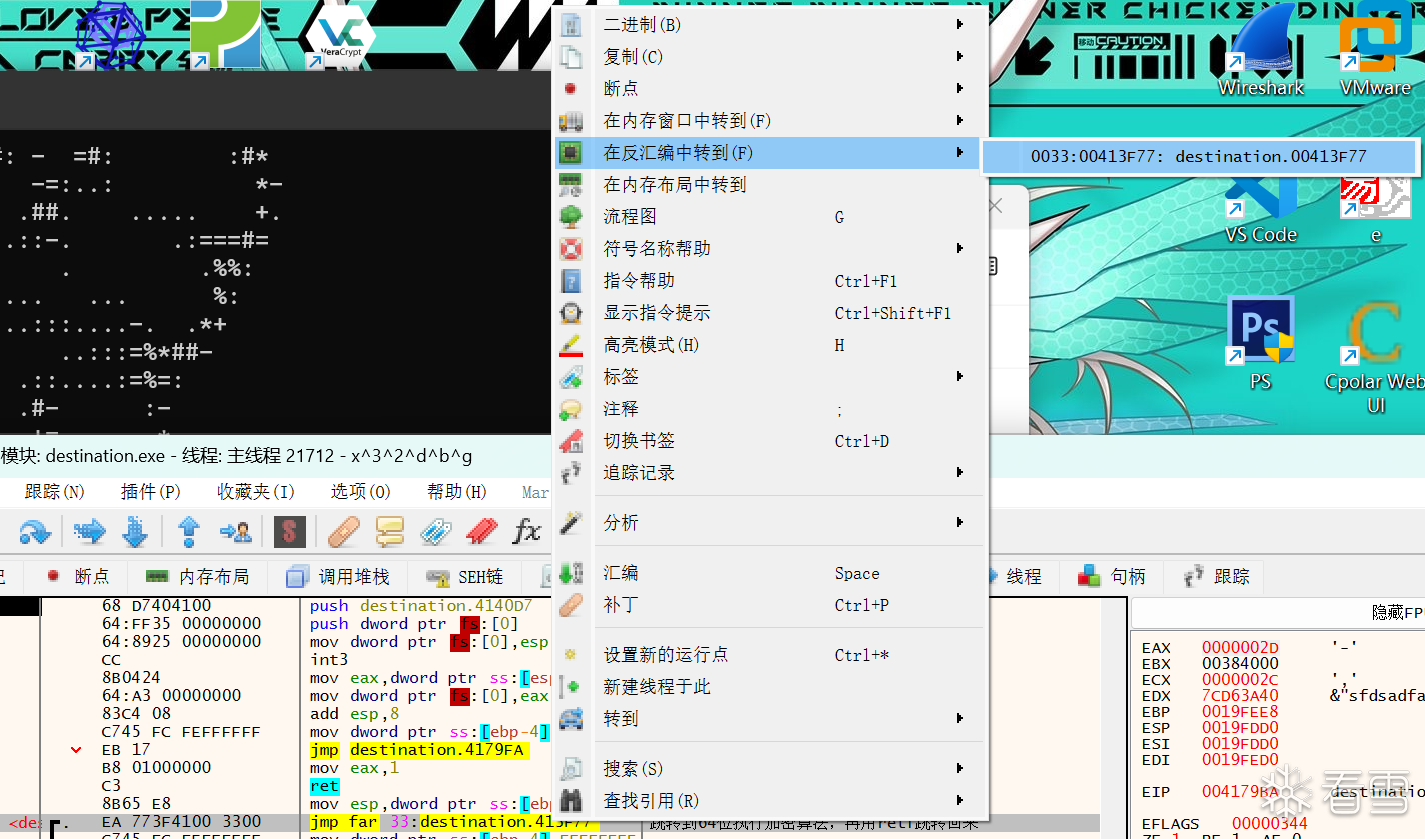Select 在反汇编中转到(F) in the context menu

[770, 153]
